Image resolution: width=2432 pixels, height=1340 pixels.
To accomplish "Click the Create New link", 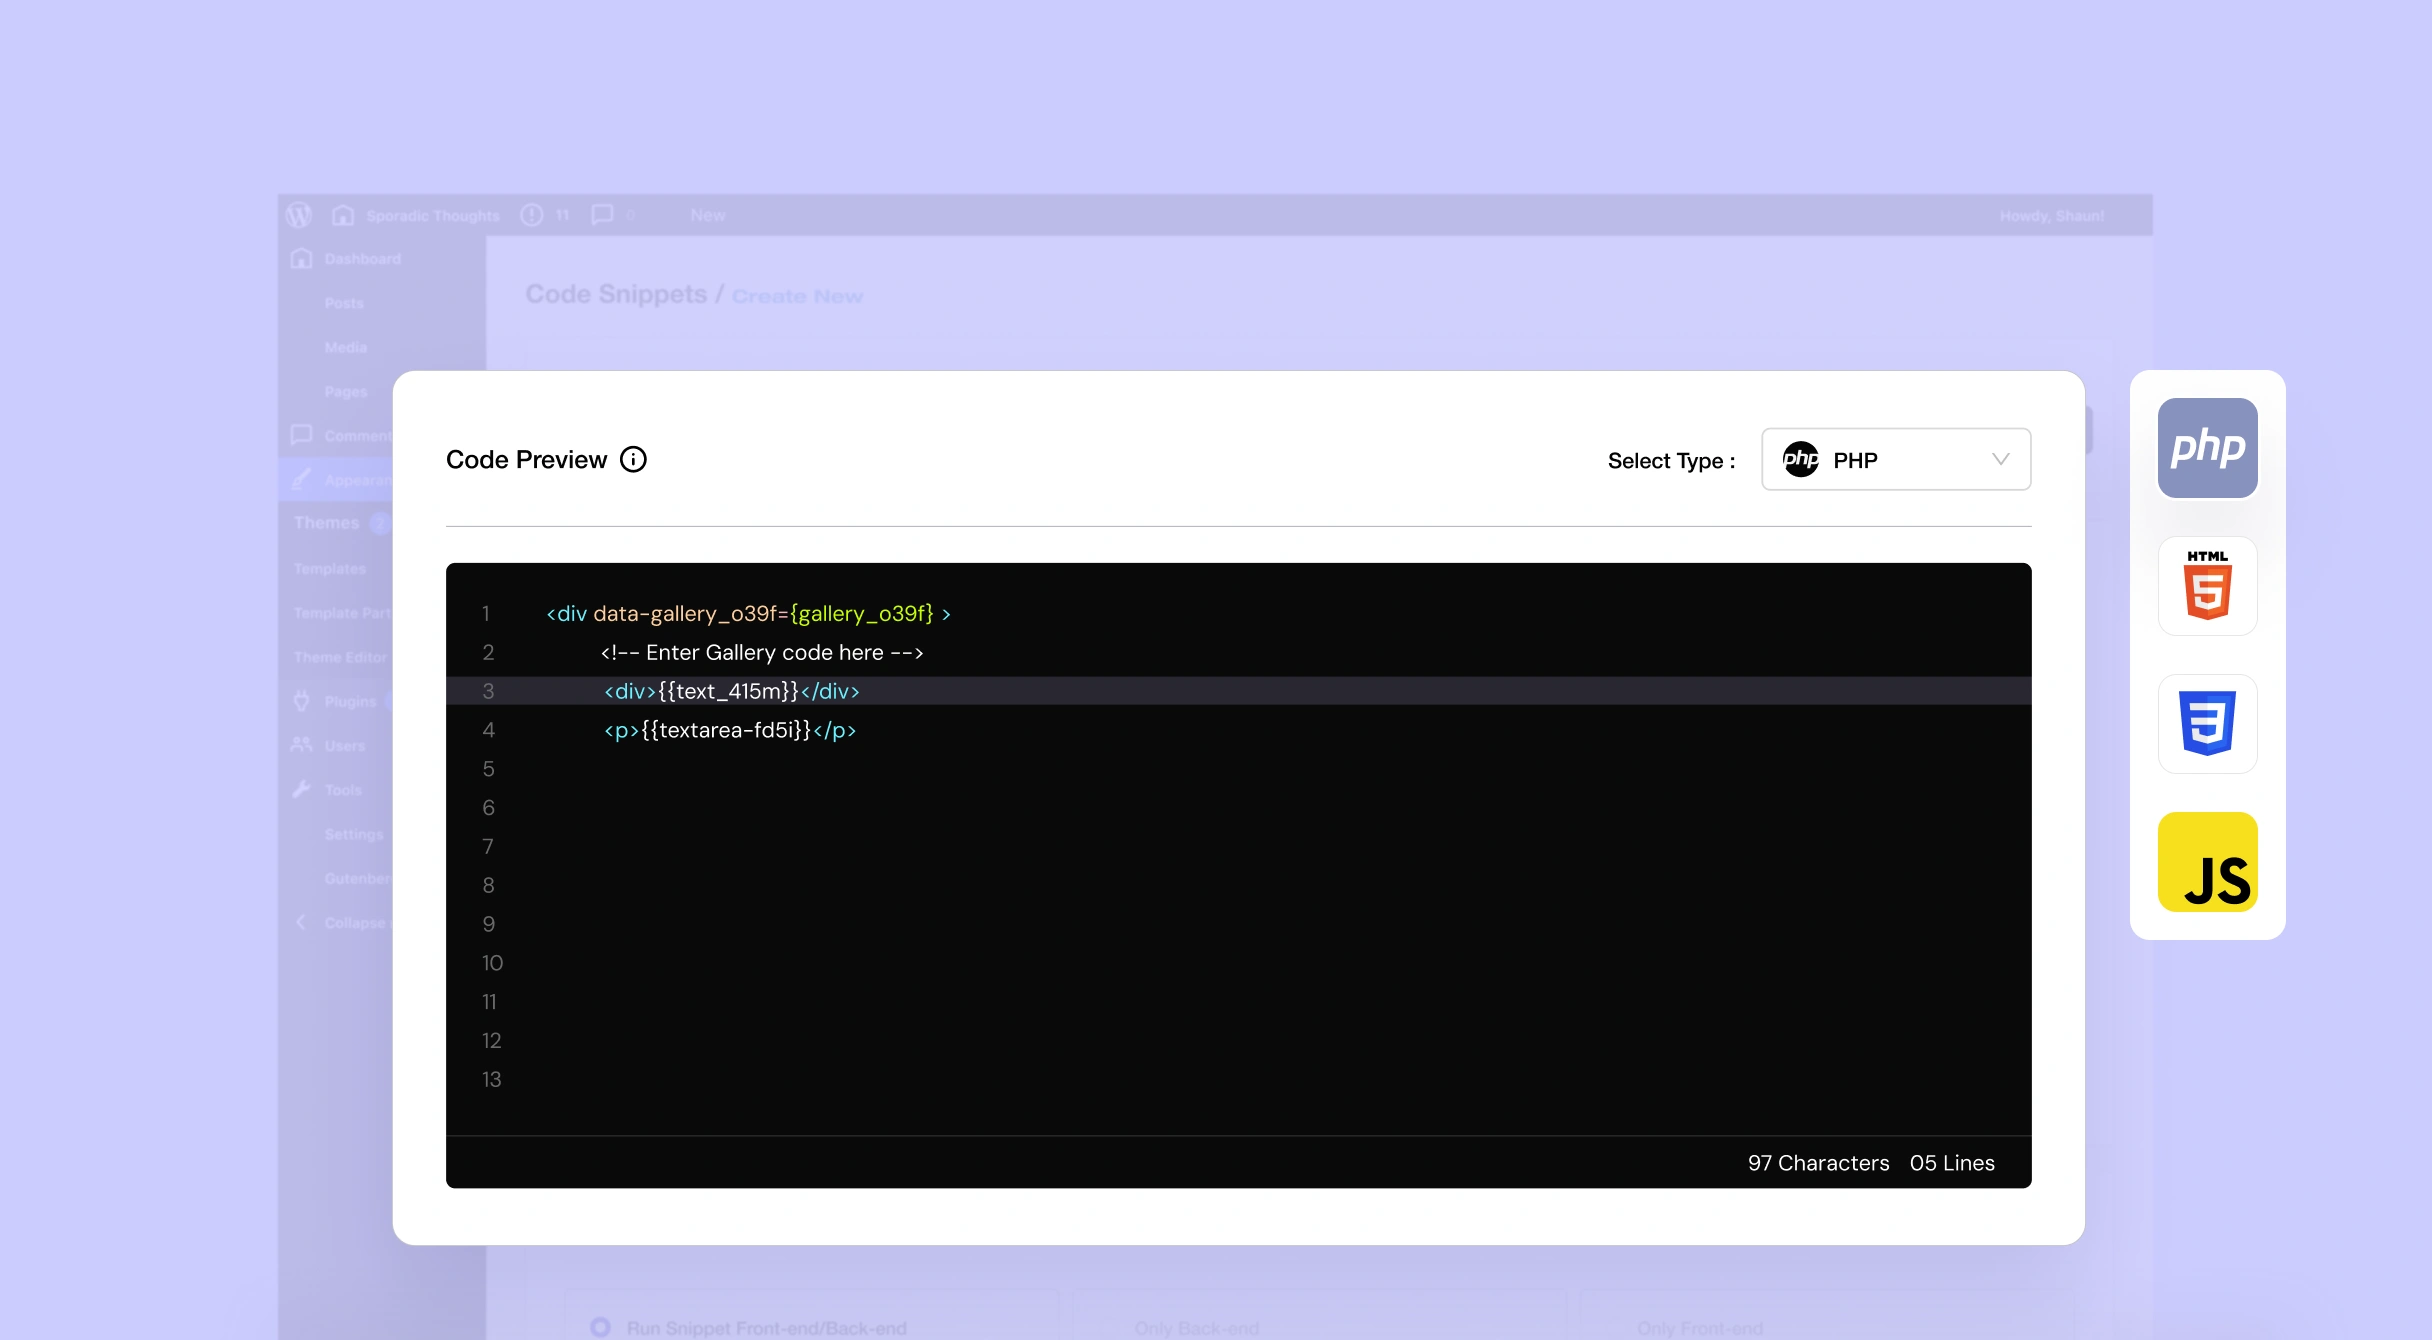I will [797, 295].
